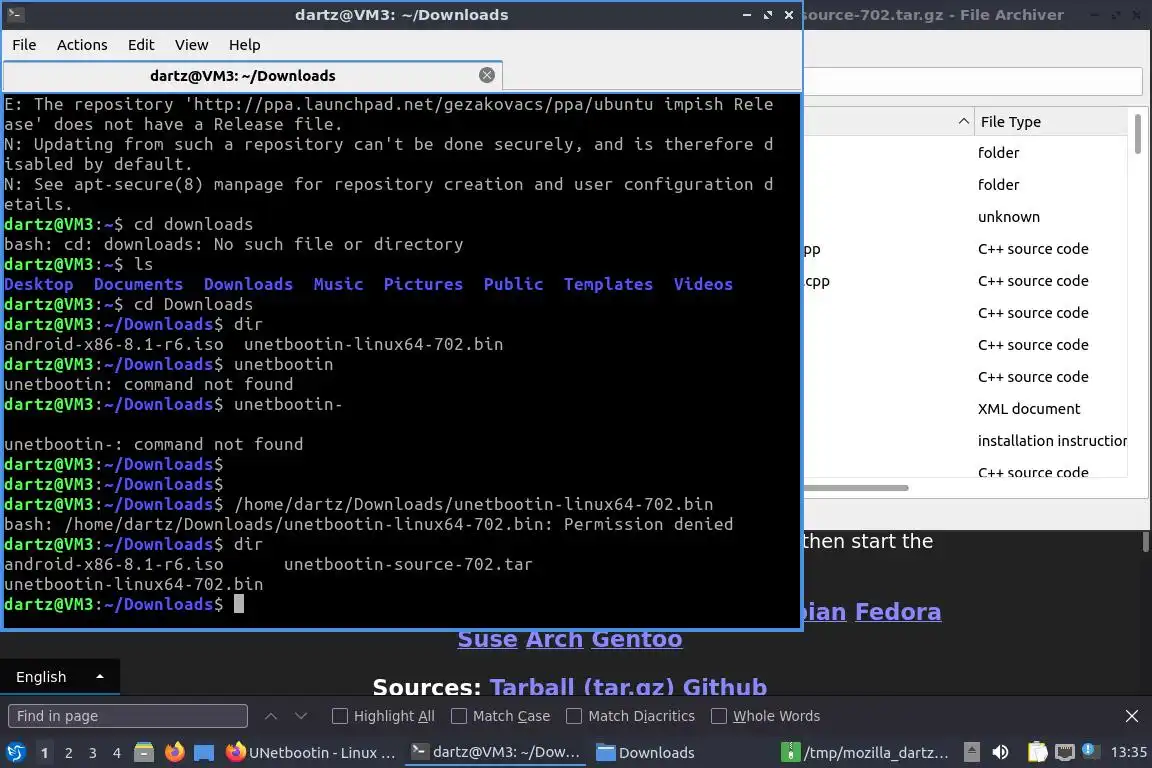Toggle the Highlight All checkbox

coord(339,716)
